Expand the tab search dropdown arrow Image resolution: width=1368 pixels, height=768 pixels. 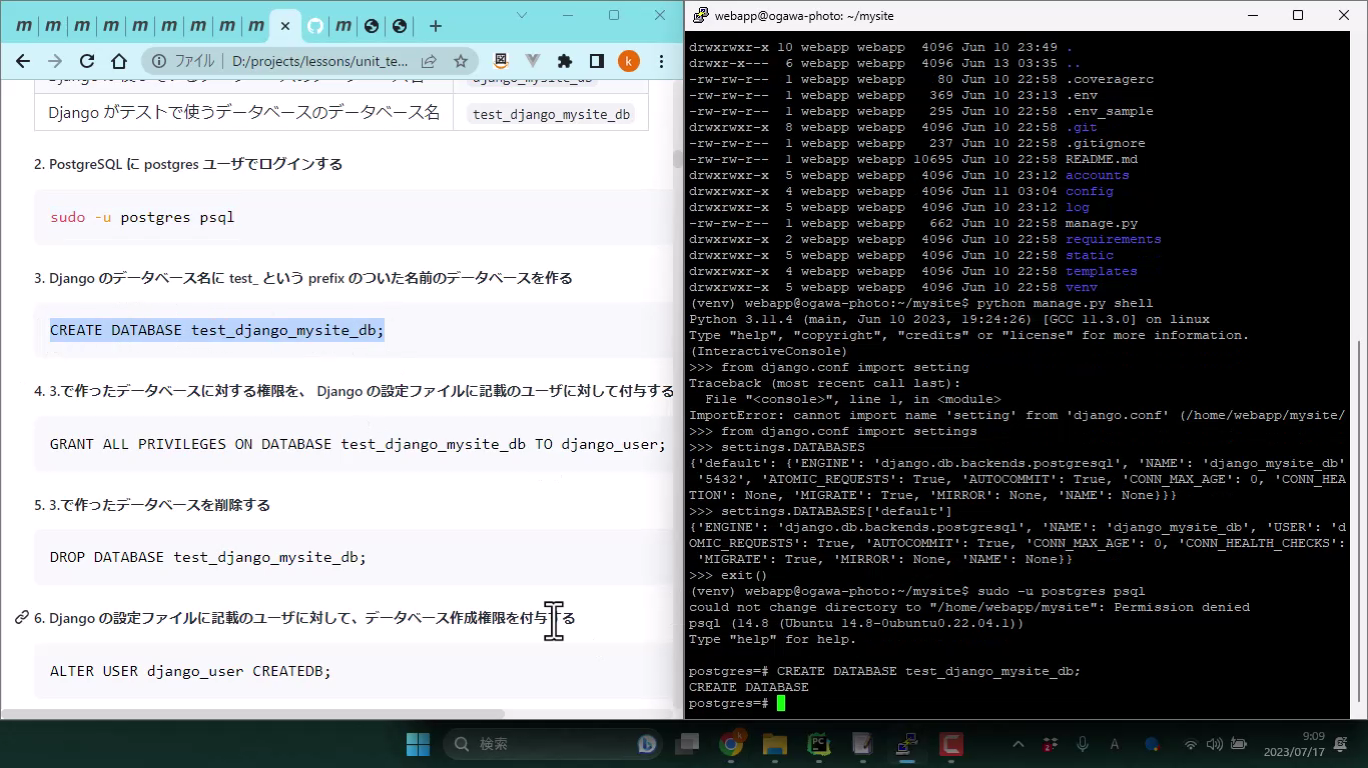coord(523,15)
